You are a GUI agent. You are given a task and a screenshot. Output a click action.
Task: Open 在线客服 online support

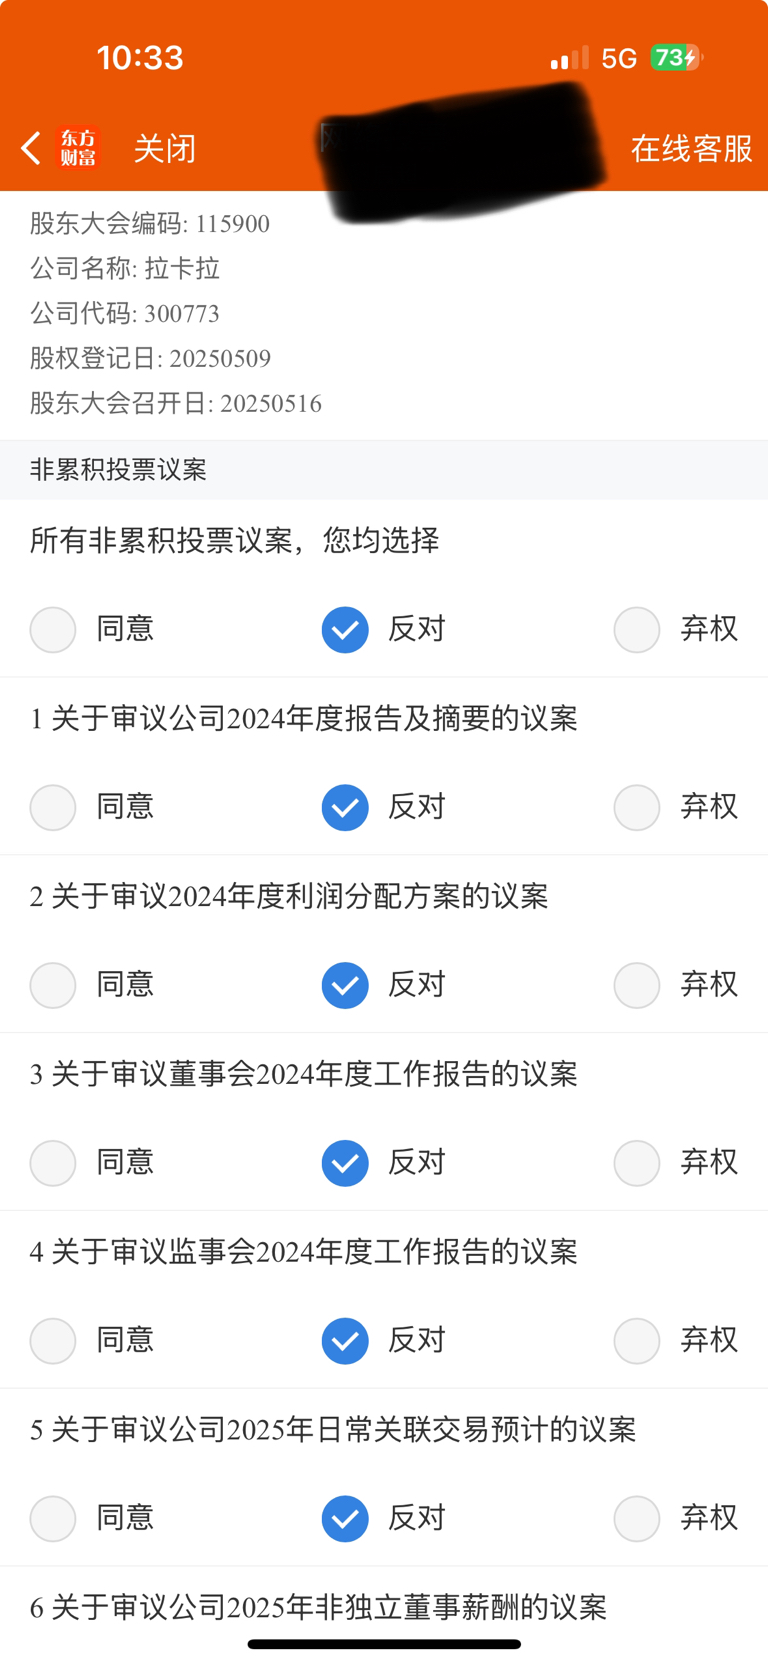[692, 149]
